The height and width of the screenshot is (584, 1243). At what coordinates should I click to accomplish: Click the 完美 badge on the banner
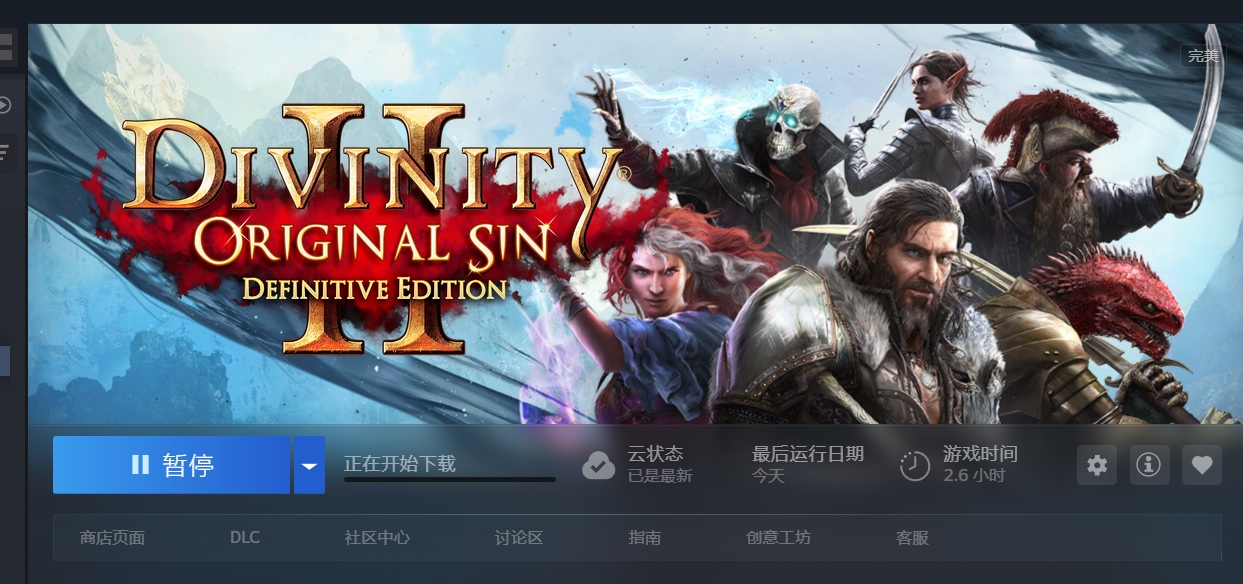(x=1203, y=56)
